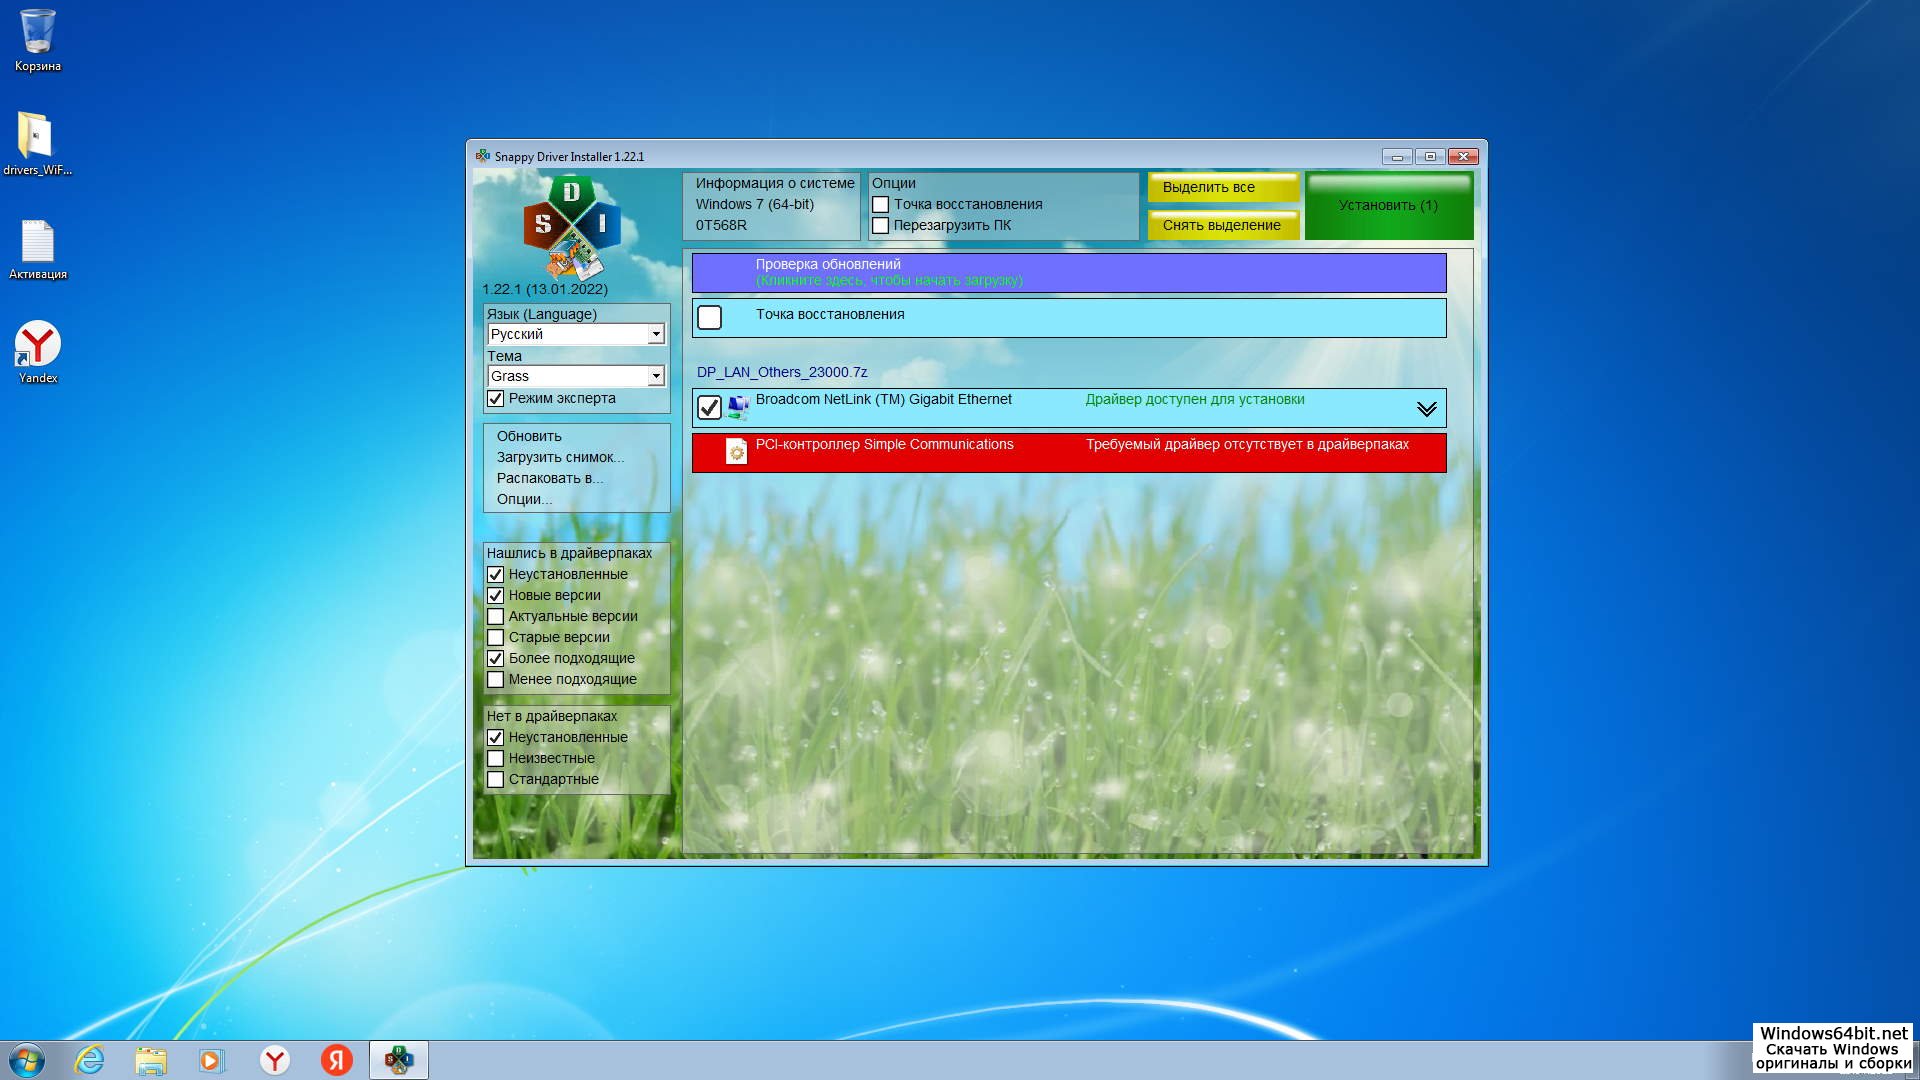Viewport: 1920px width, 1080px height.
Task: Expand the Broadcom driver details chevron
Action: (x=1426, y=408)
